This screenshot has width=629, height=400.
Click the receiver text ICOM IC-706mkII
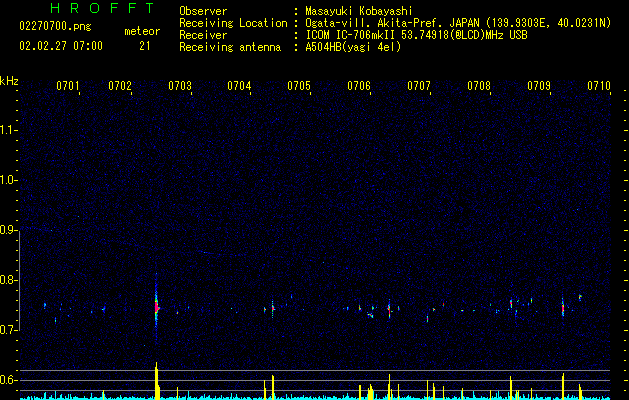point(351,35)
